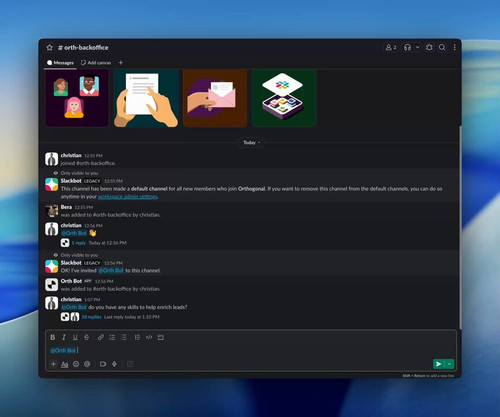Click the message input field

pyautogui.click(x=251, y=350)
